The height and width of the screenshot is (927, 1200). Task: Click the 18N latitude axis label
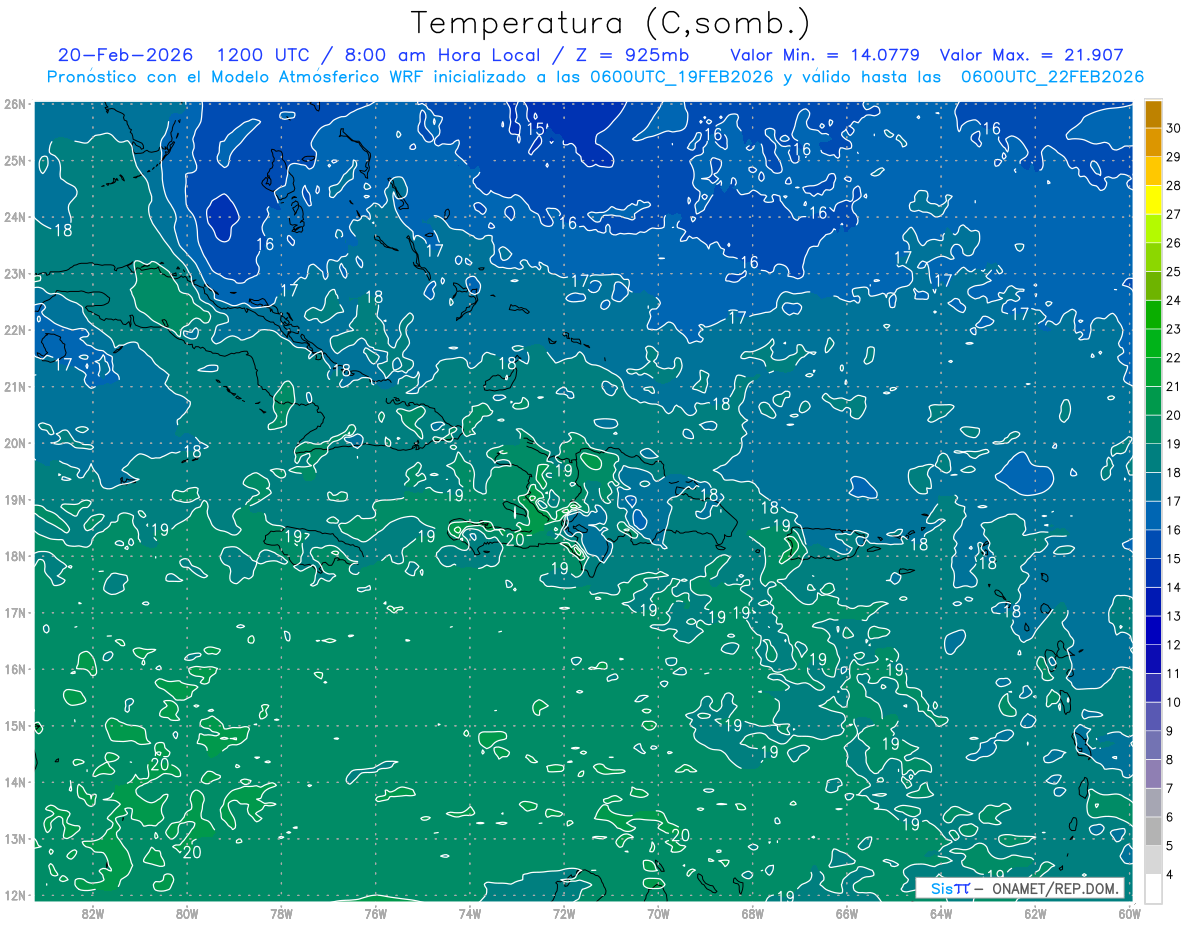click(x=14, y=556)
